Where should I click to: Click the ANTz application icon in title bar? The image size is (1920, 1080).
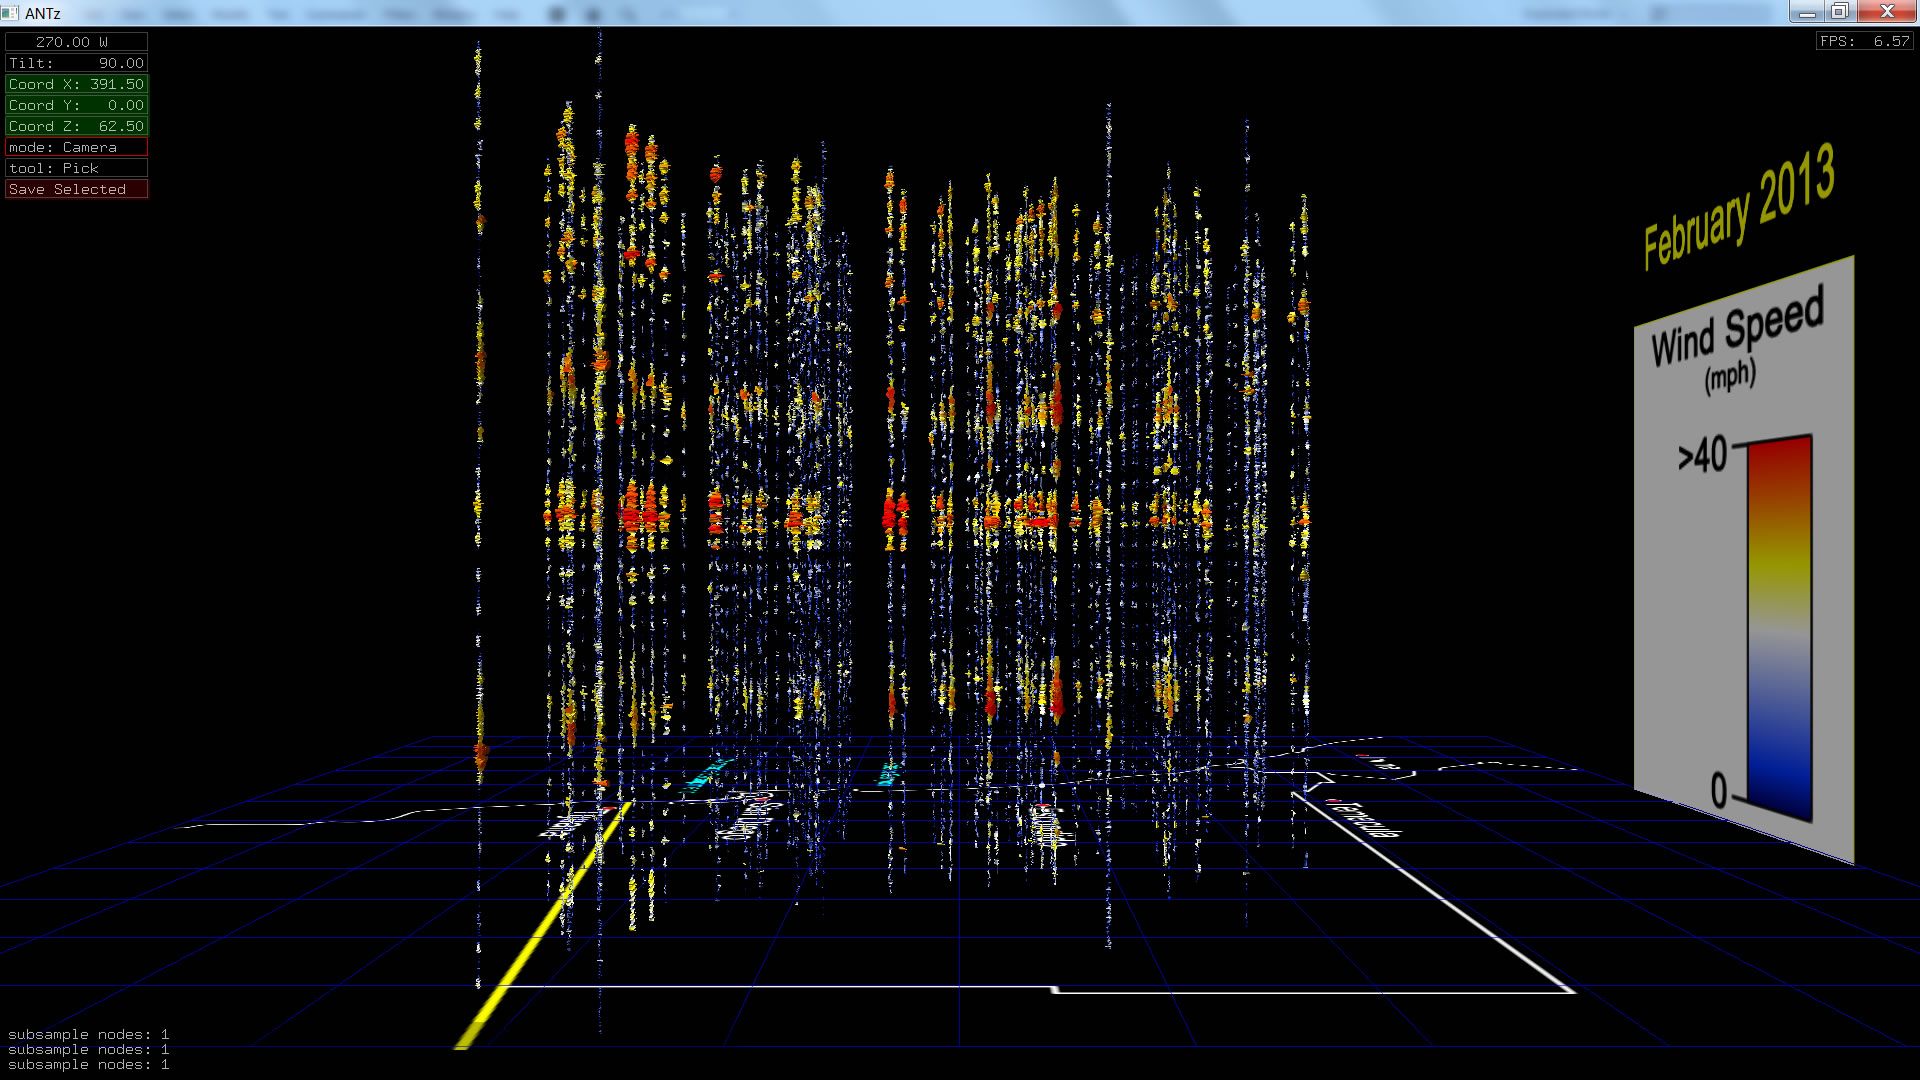(10, 13)
